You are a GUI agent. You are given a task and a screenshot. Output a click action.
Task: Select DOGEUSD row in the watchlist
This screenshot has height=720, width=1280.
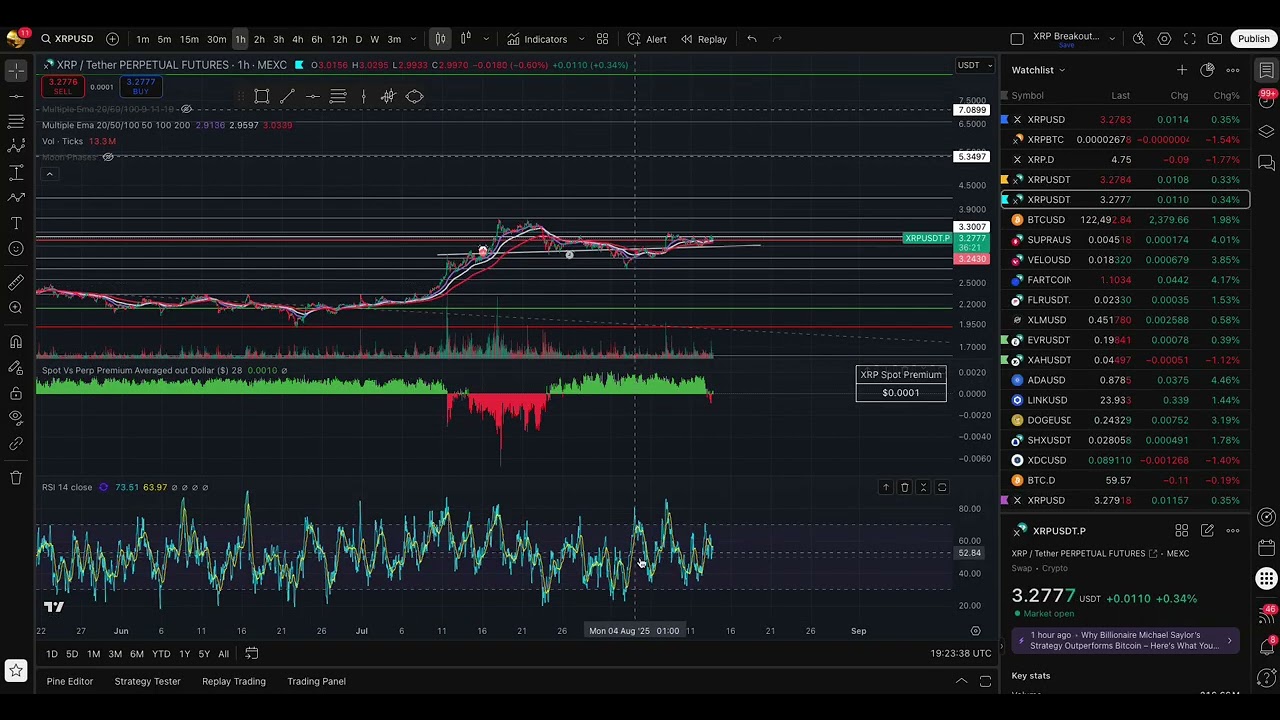1125,420
